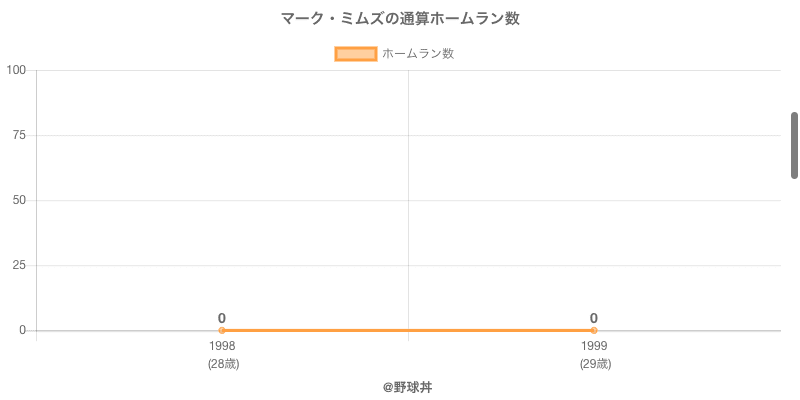Click the 1998 data point marker
Image resolution: width=800 pixels, height=400 pixels.
click(222, 330)
